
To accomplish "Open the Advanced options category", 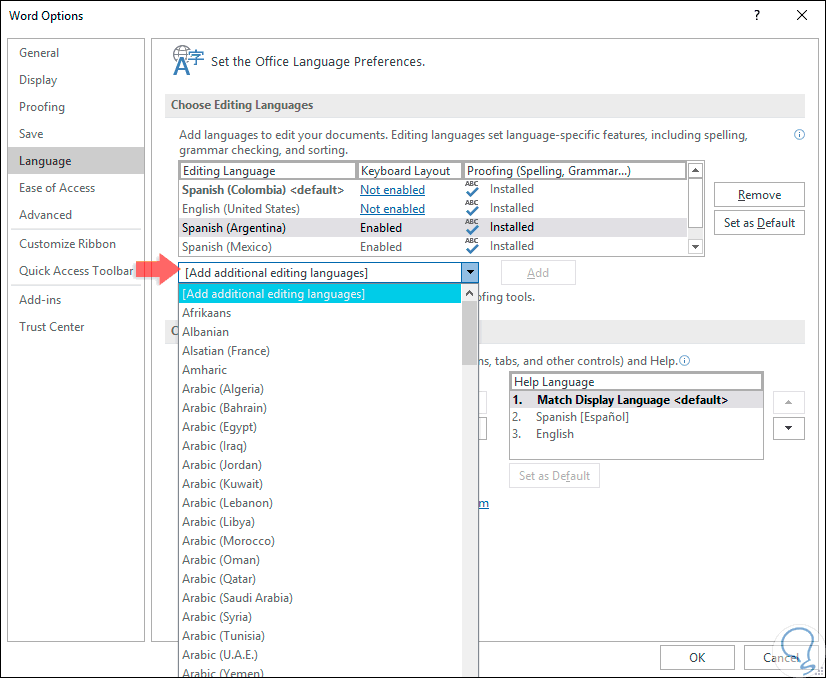I will [76, 215].
